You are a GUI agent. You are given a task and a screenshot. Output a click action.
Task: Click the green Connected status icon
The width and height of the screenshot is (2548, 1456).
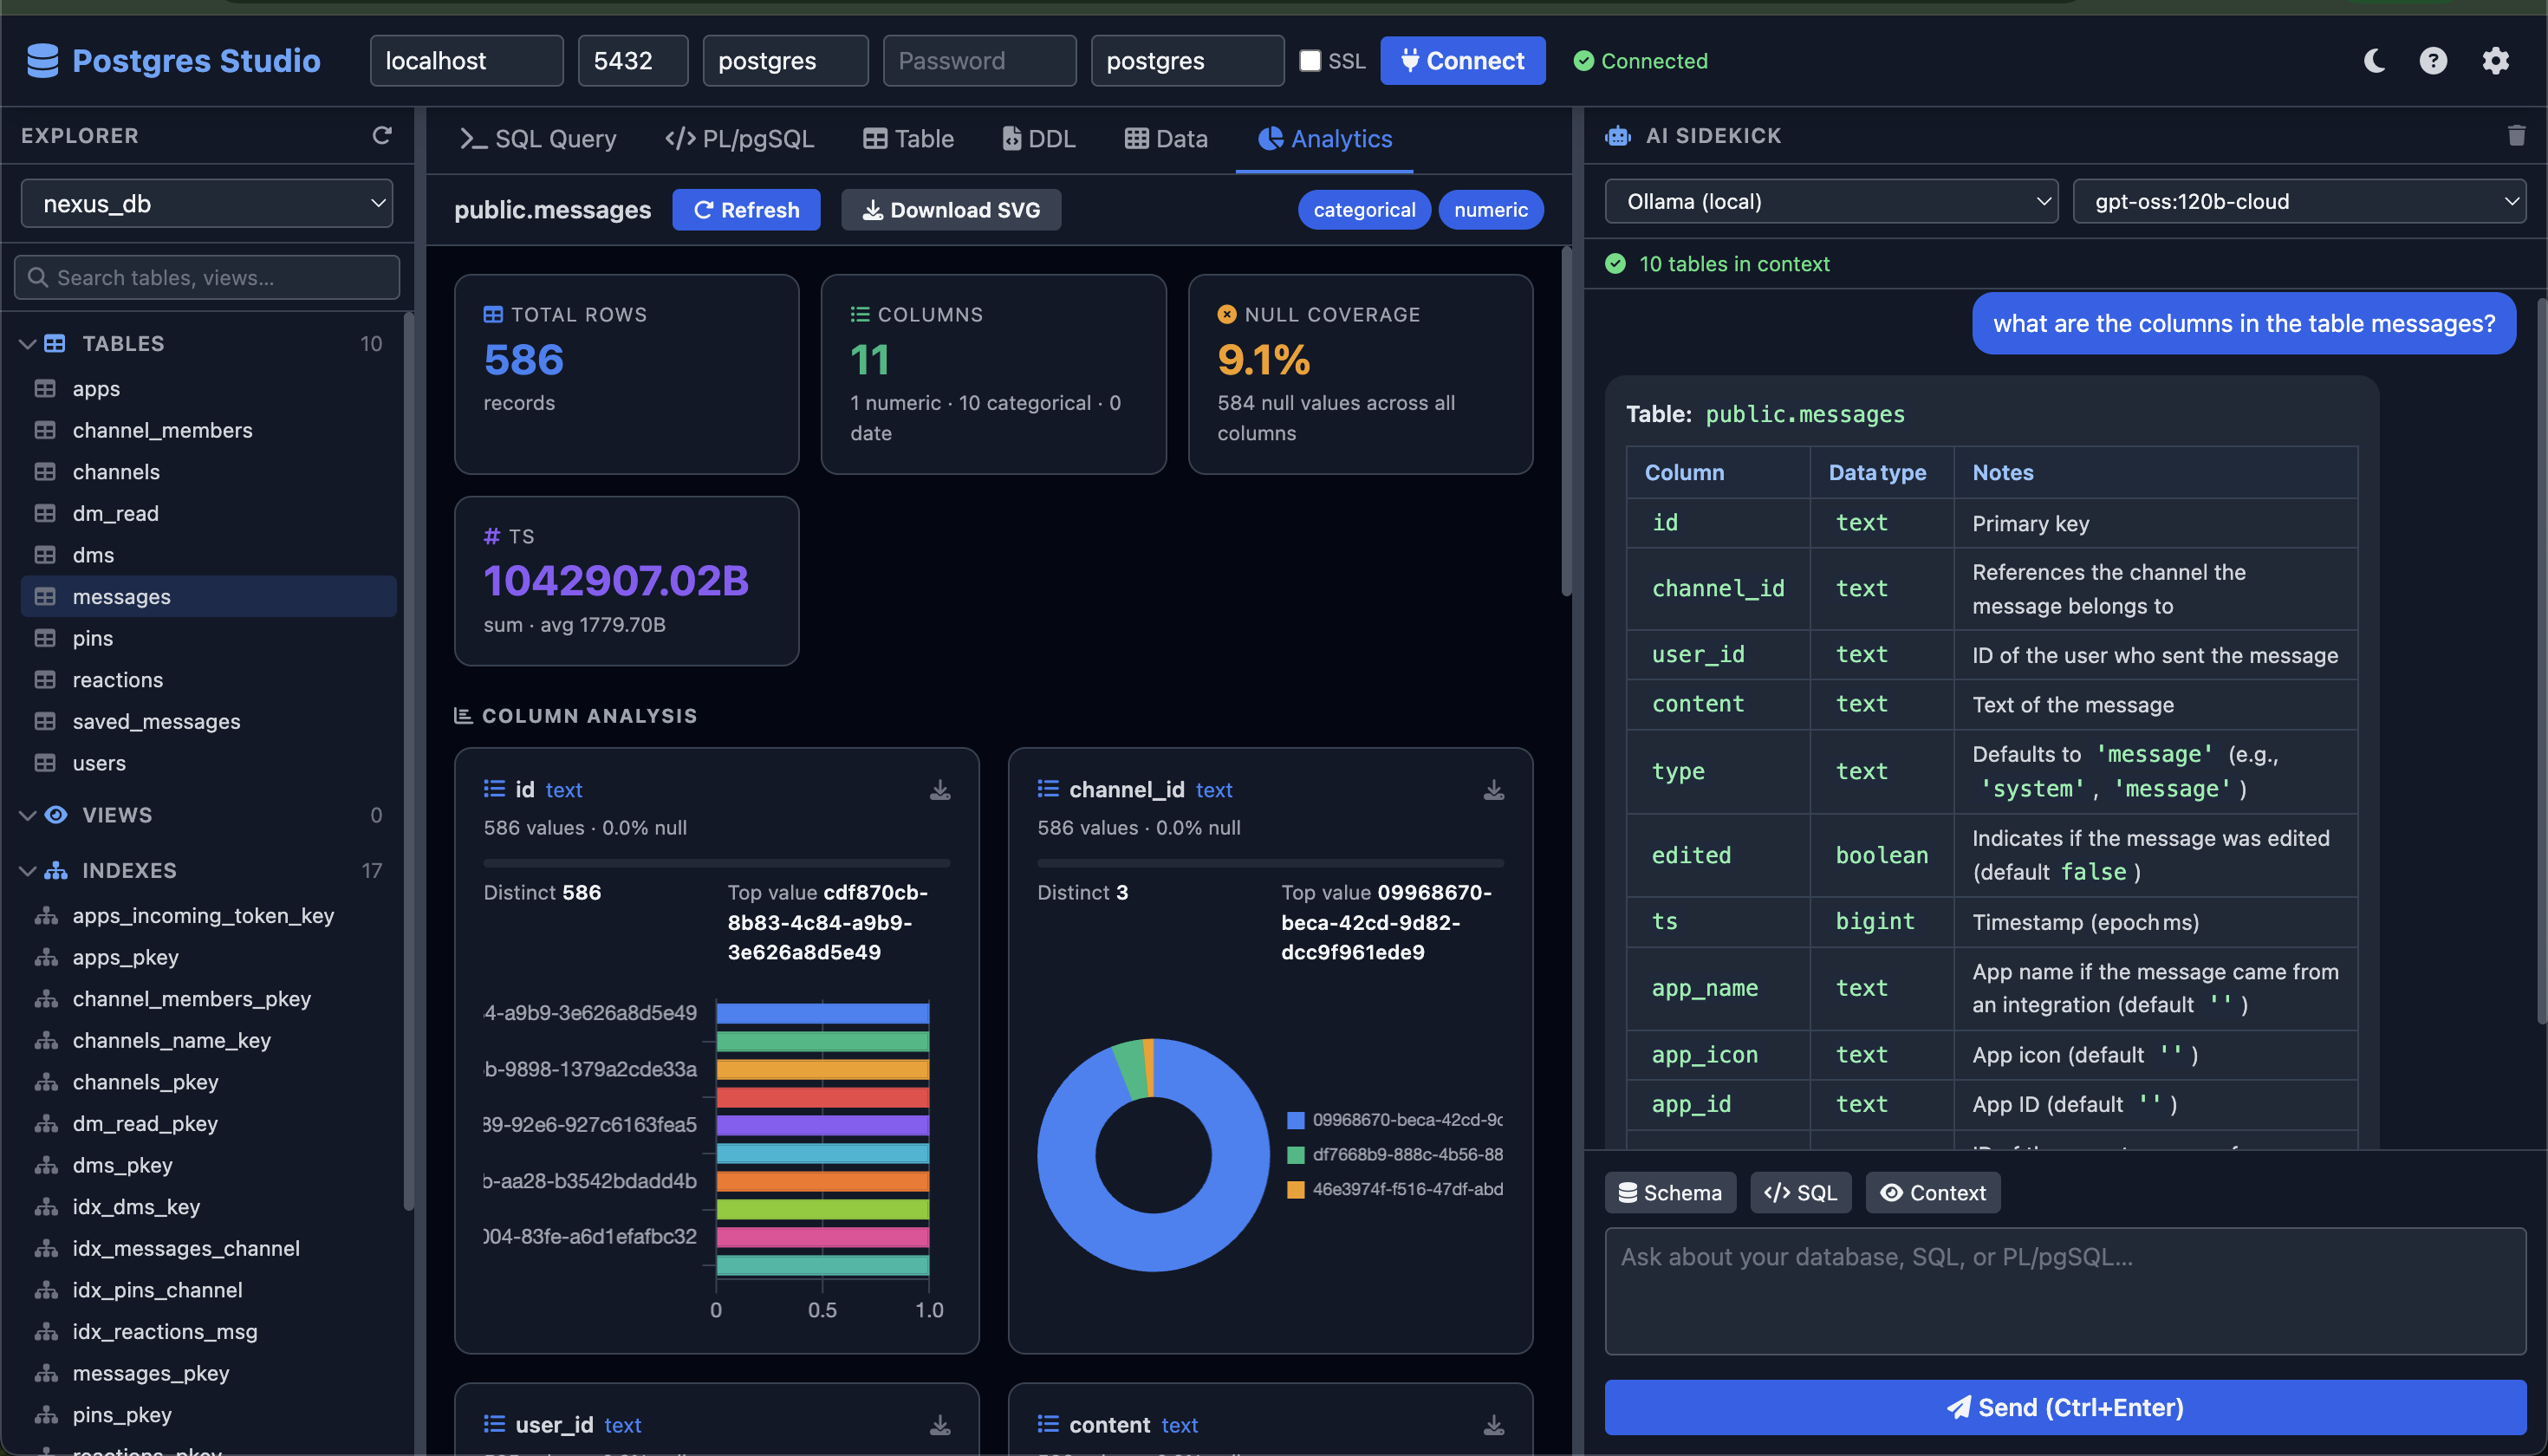click(1583, 61)
